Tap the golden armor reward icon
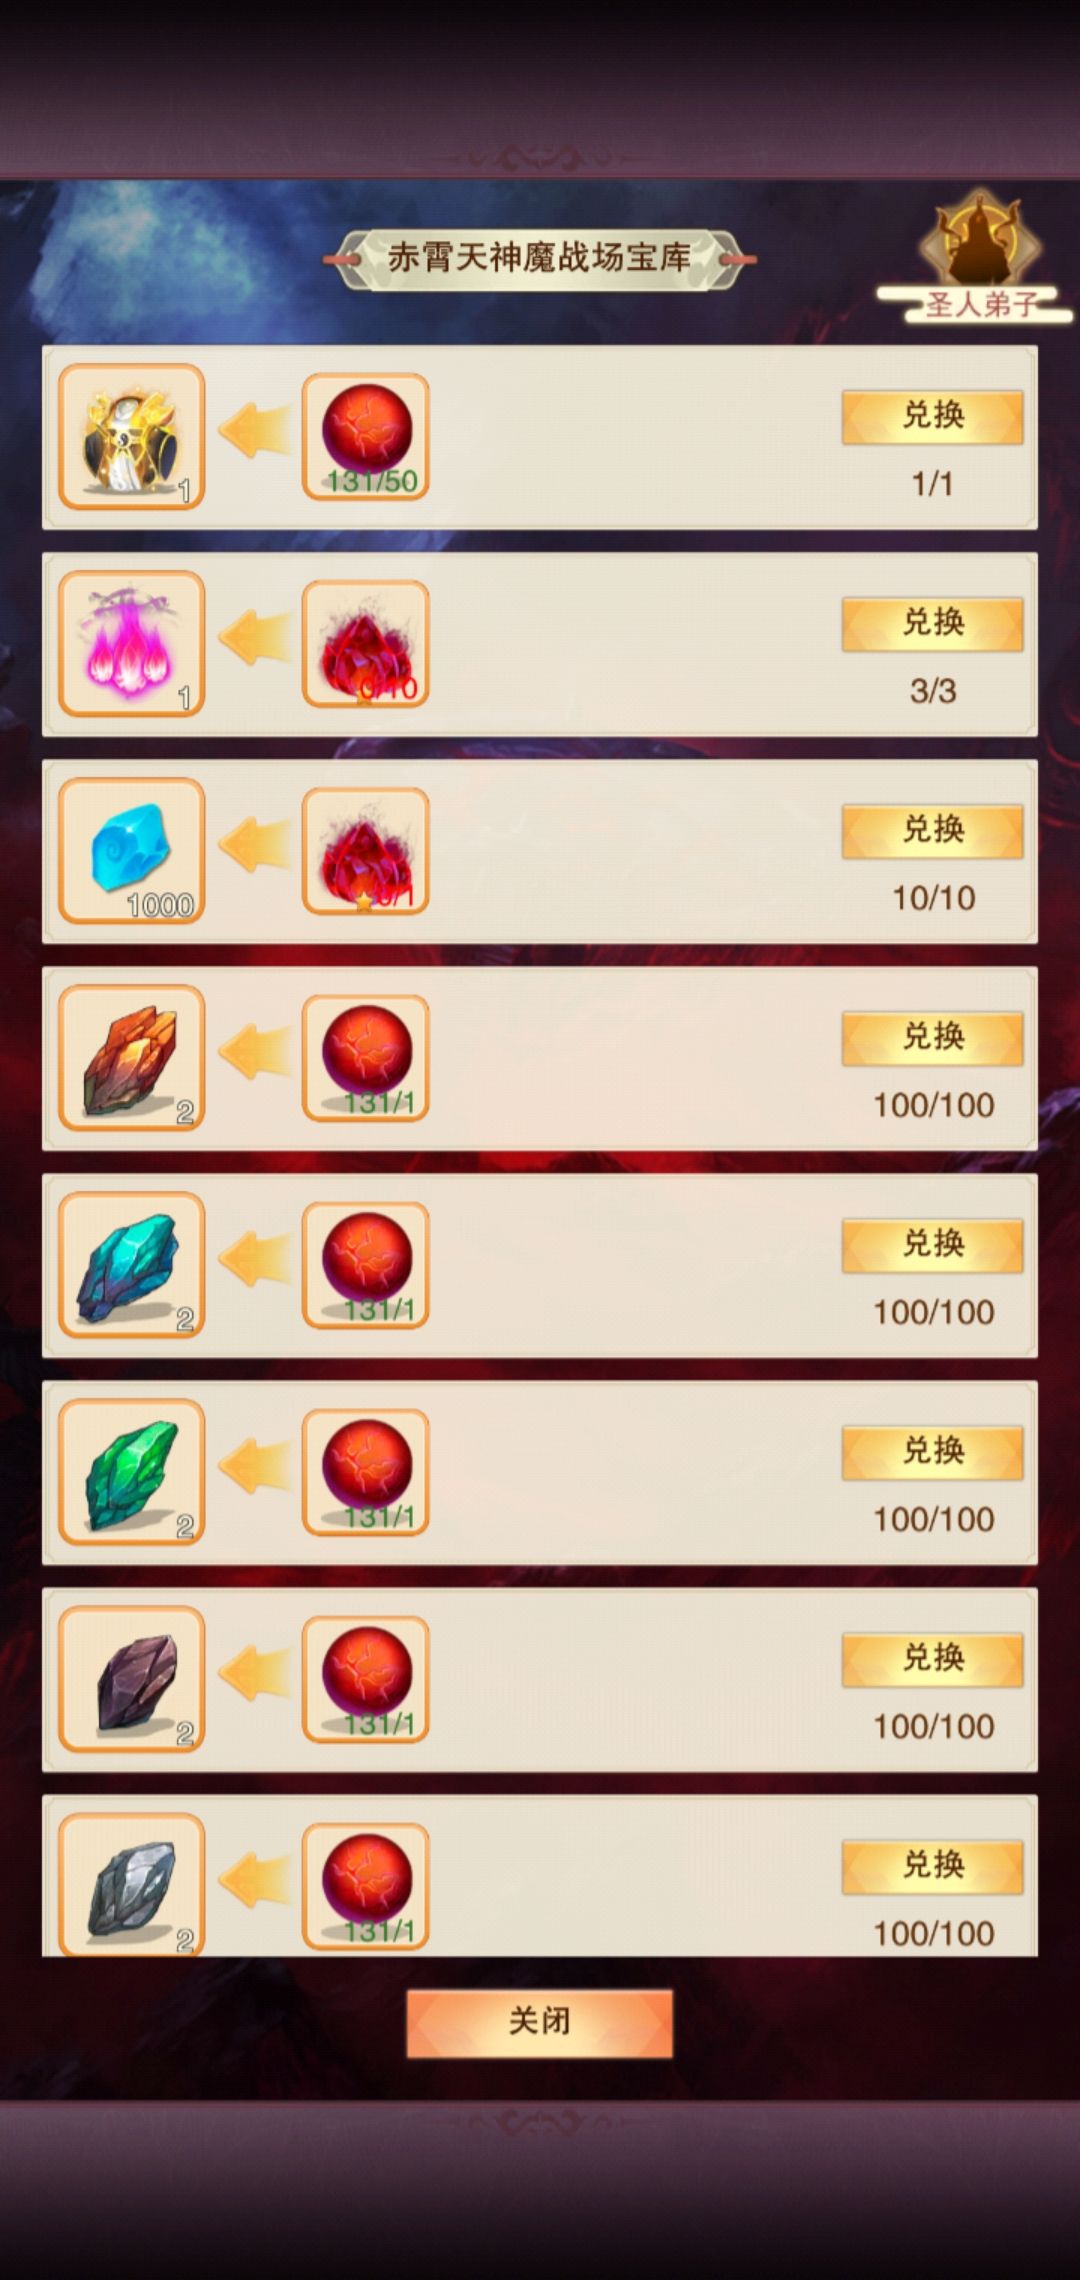1080x2280 pixels. (x=132, y=437)
